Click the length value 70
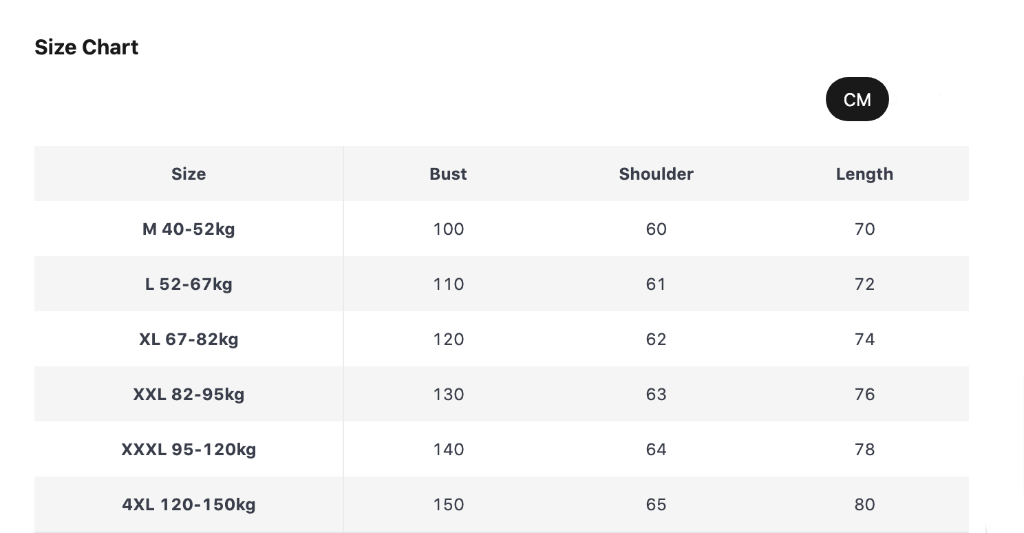 [864, 229]
